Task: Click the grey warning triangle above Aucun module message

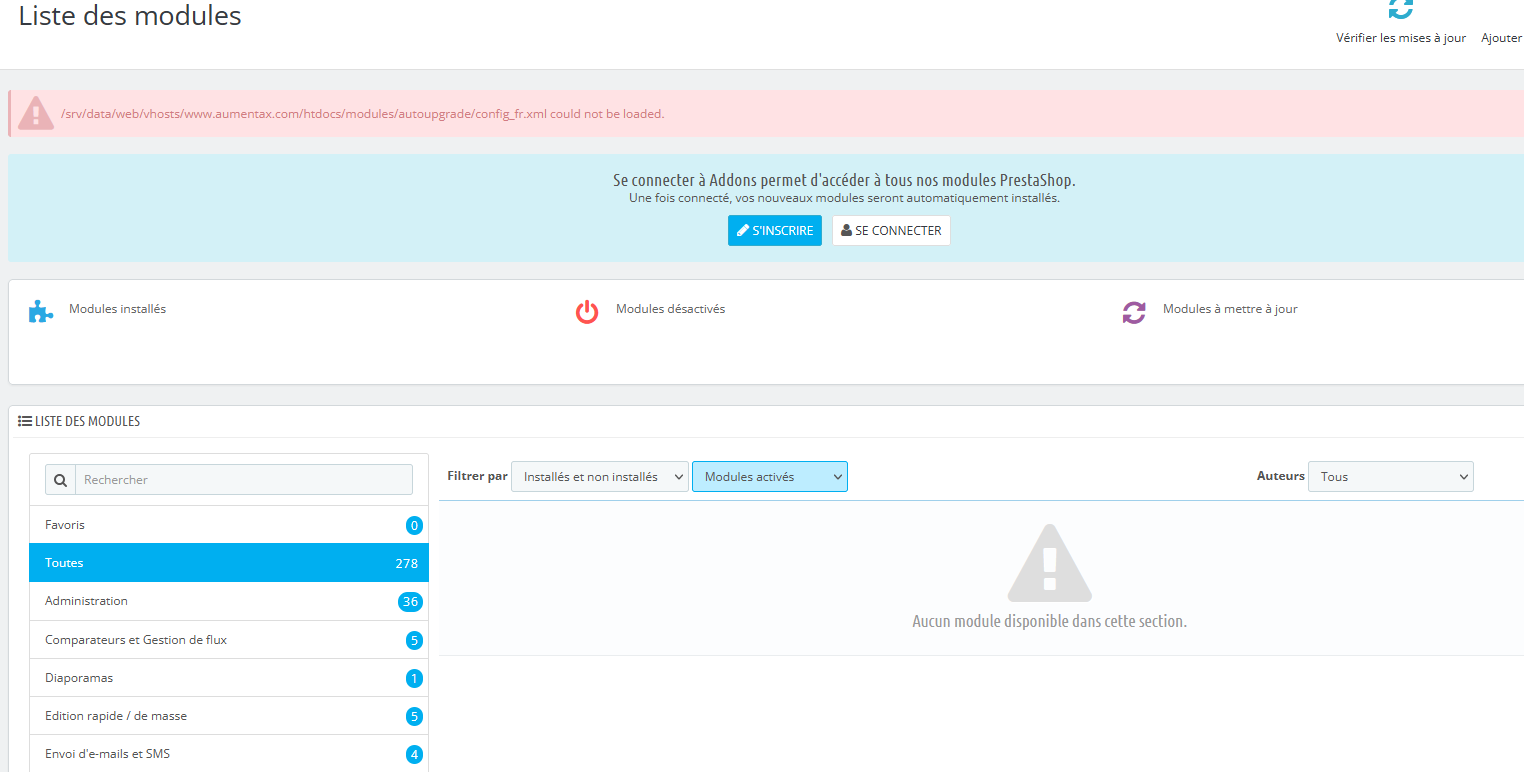Action: coord(1049,562)
